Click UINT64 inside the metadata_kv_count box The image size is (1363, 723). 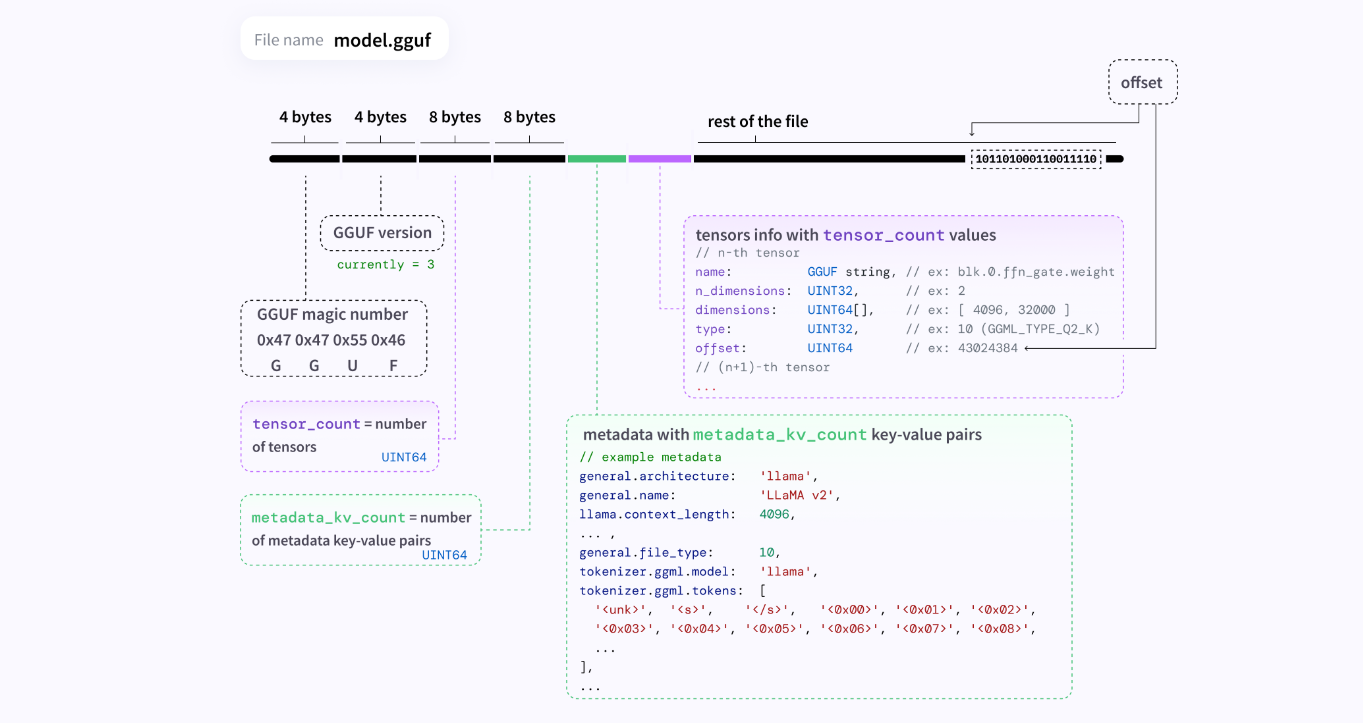click(x=444, y=555)
